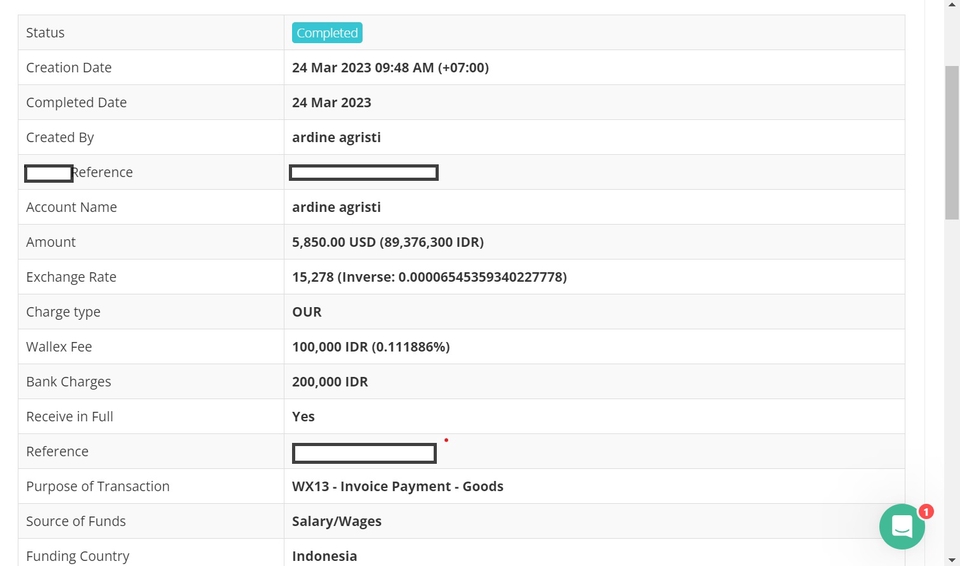
Task: Select the Amount value '5,850.00 USD'
Action: (x=334, y=242)
